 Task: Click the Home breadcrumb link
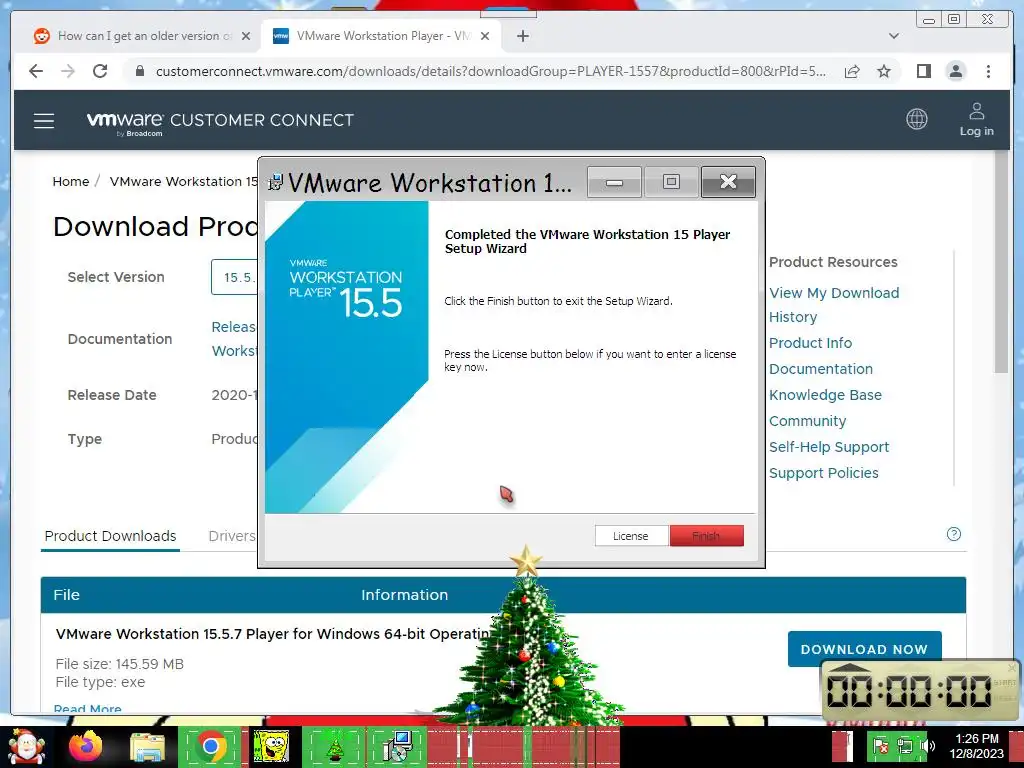click(x=71, y=182)
